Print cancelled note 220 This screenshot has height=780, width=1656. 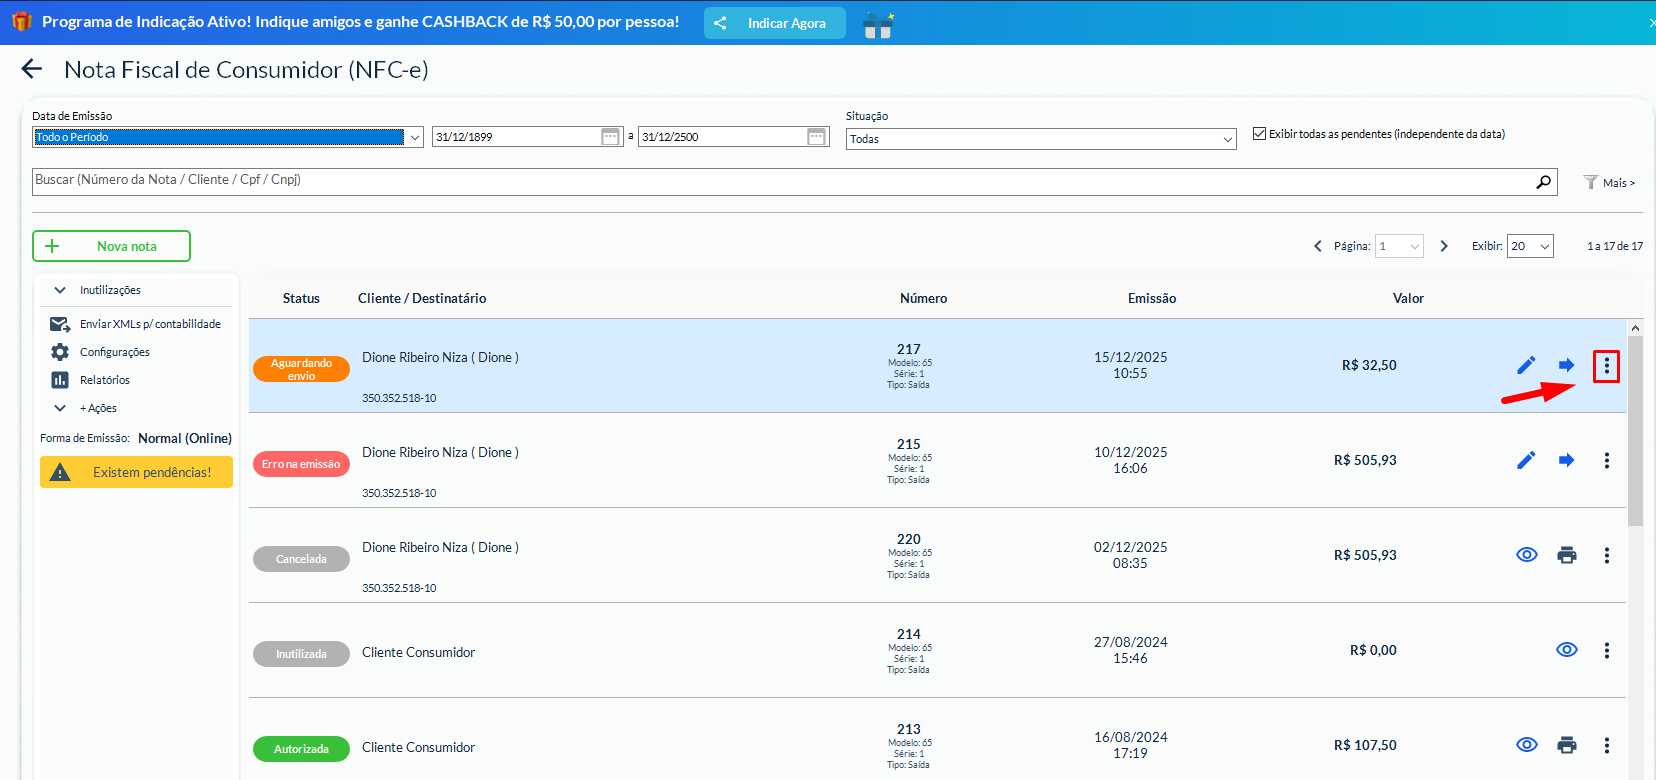(1566, 555)
